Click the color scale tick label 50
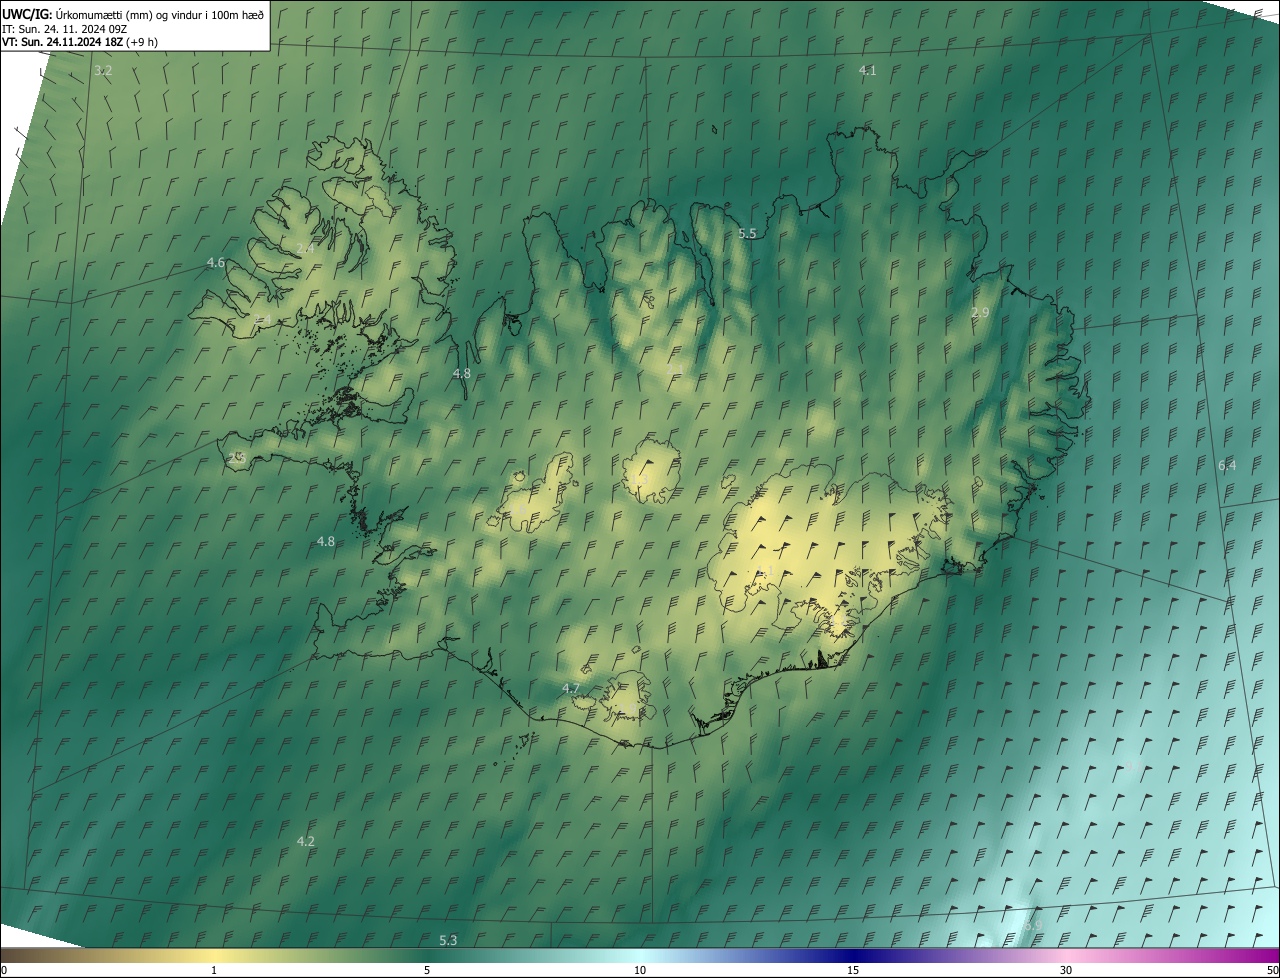Screen dimensions: 1280x978 [1272, 970]
